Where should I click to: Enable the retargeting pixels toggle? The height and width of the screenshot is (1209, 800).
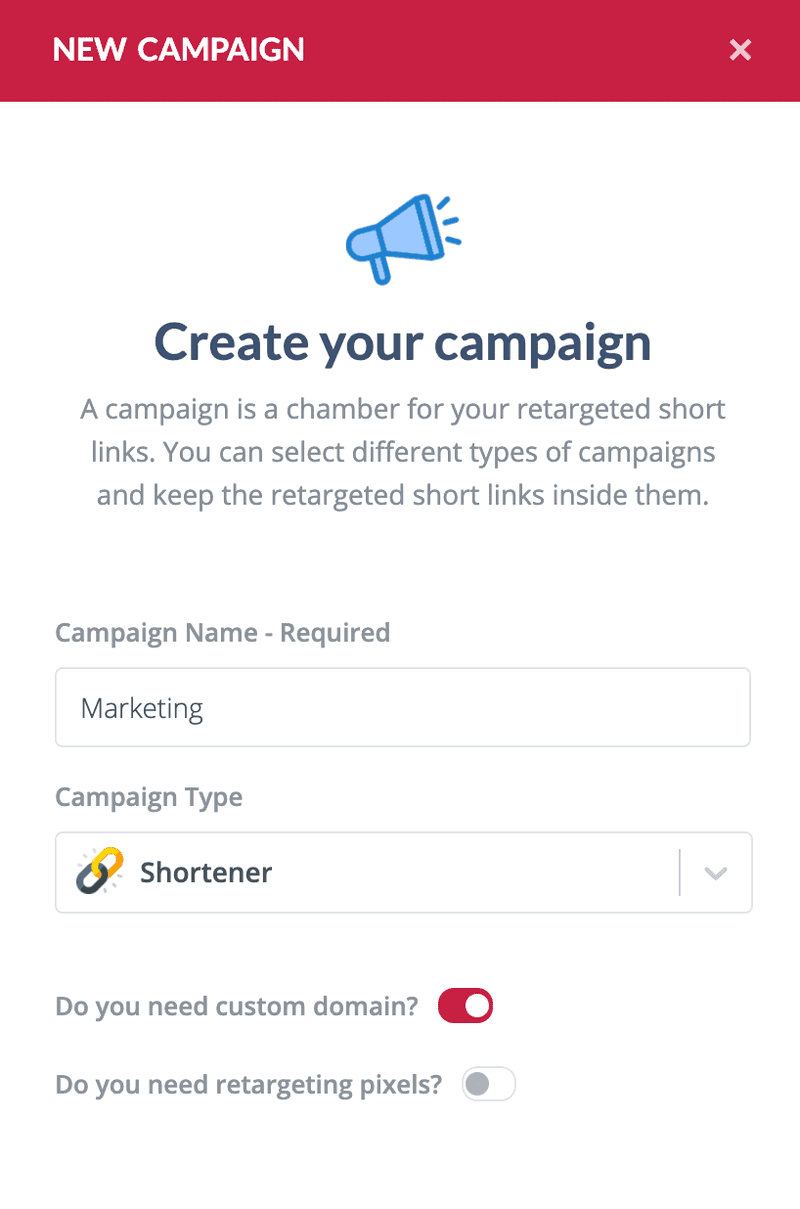point(489,1085)
